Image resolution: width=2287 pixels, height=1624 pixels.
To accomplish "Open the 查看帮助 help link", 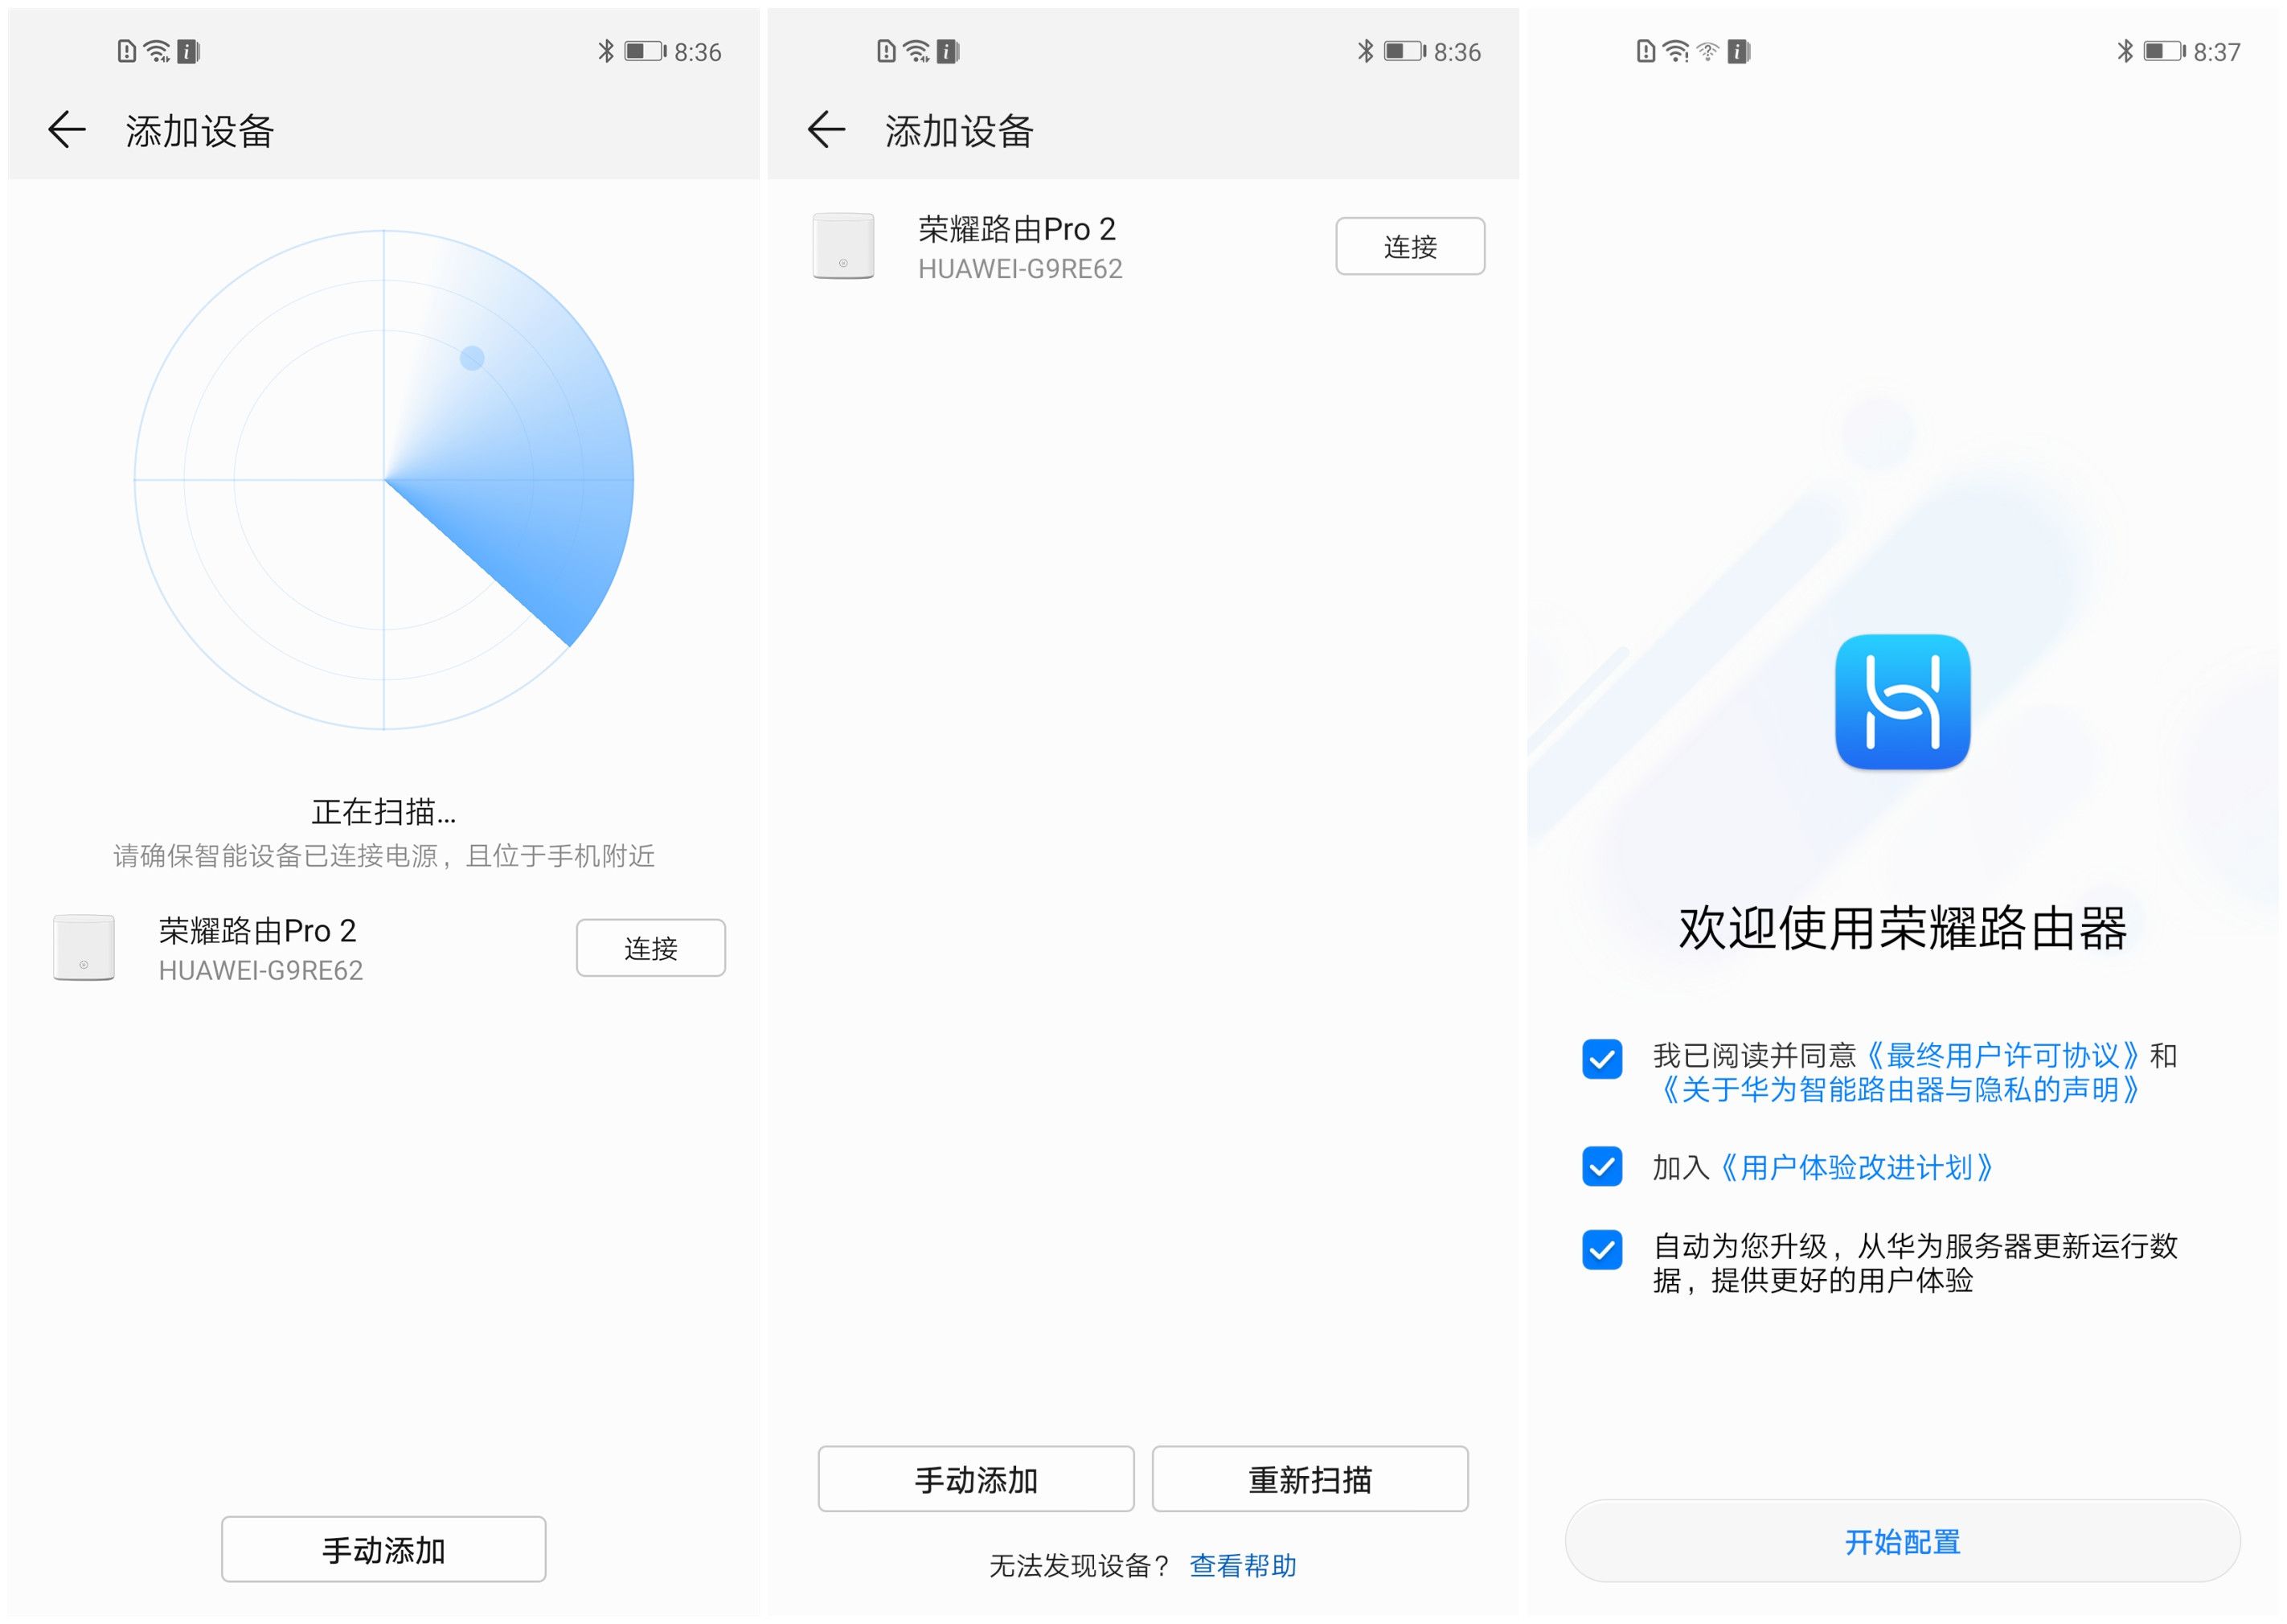I will pyautogui.click(x=1243, y=1565).
